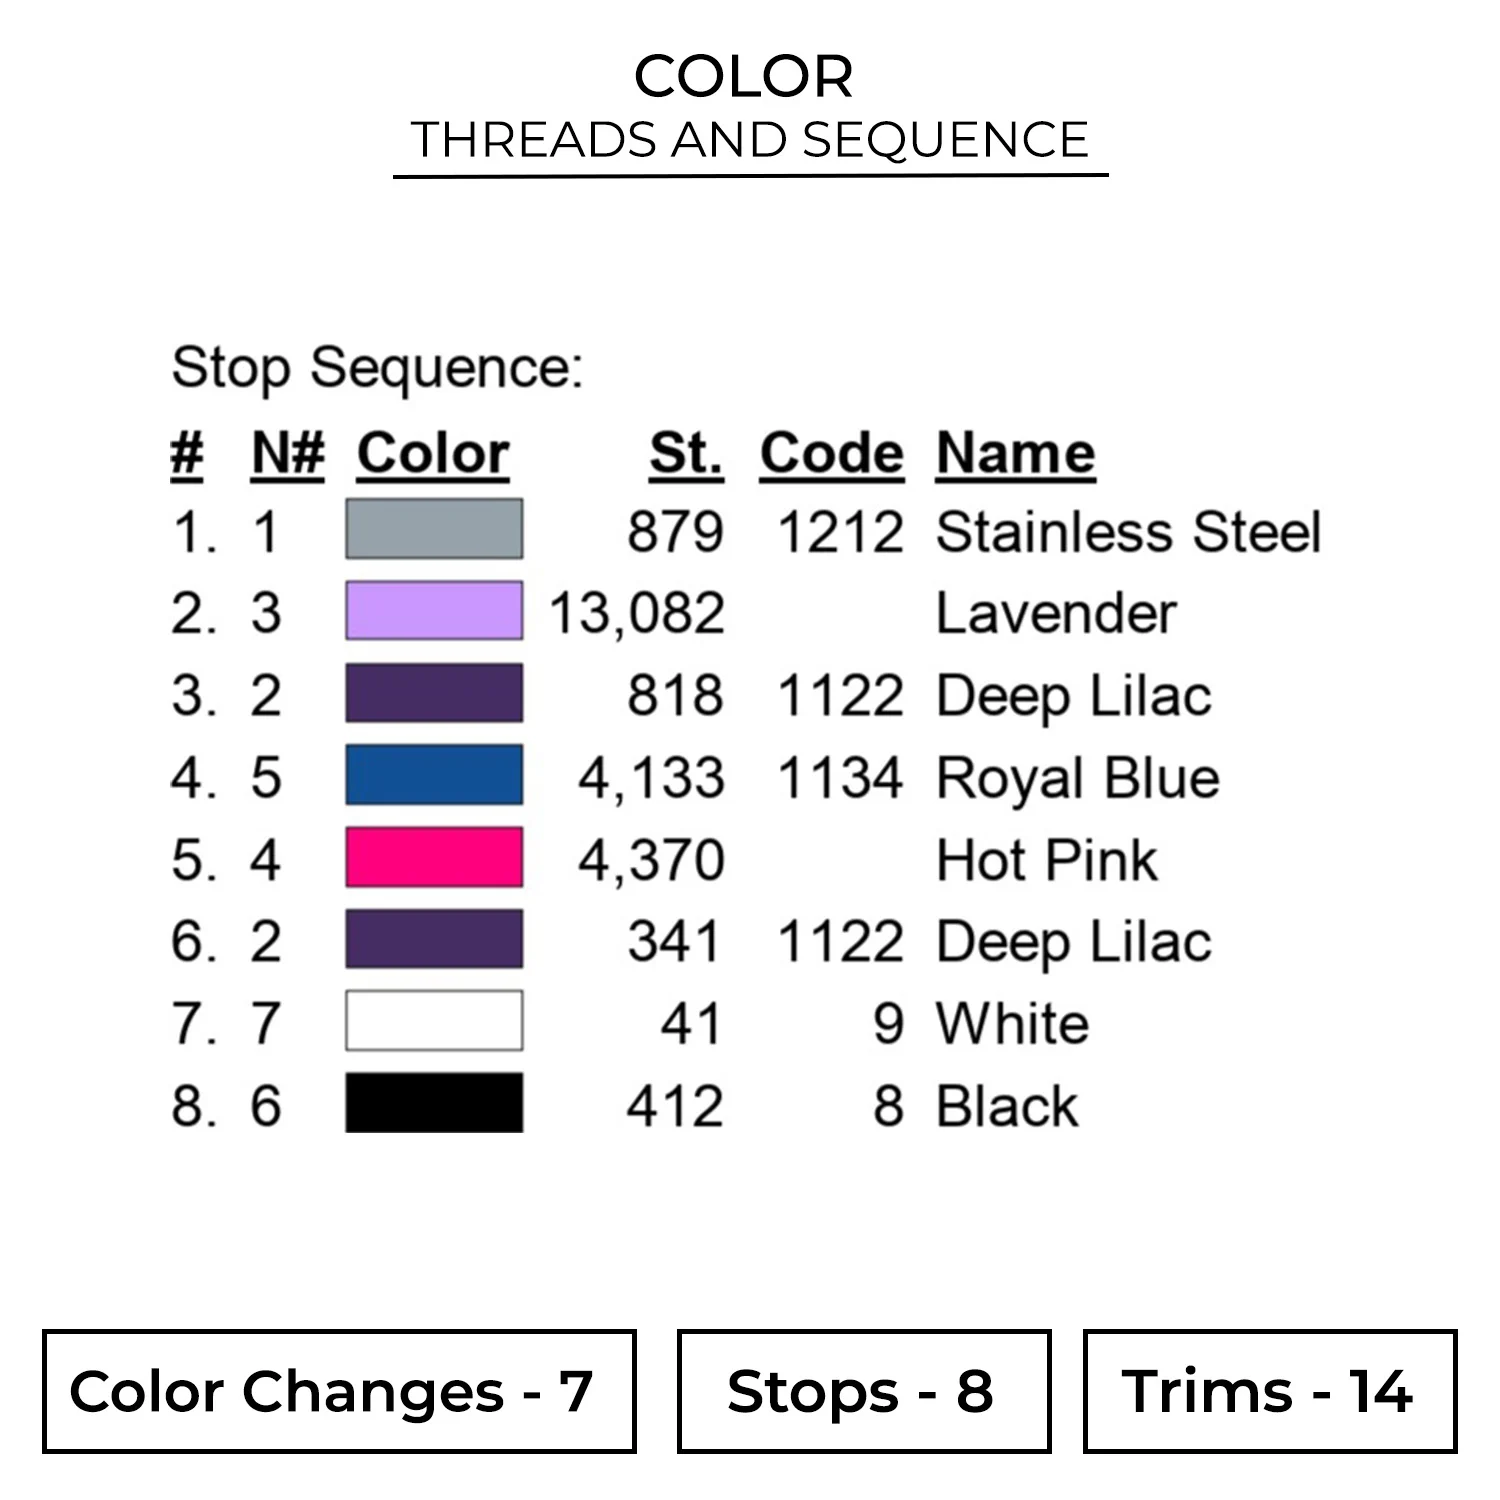The height and width of the screenshot is (1500, 1500).
Task: Click the Trims - 14 box
Action: click(1269, 1391)
